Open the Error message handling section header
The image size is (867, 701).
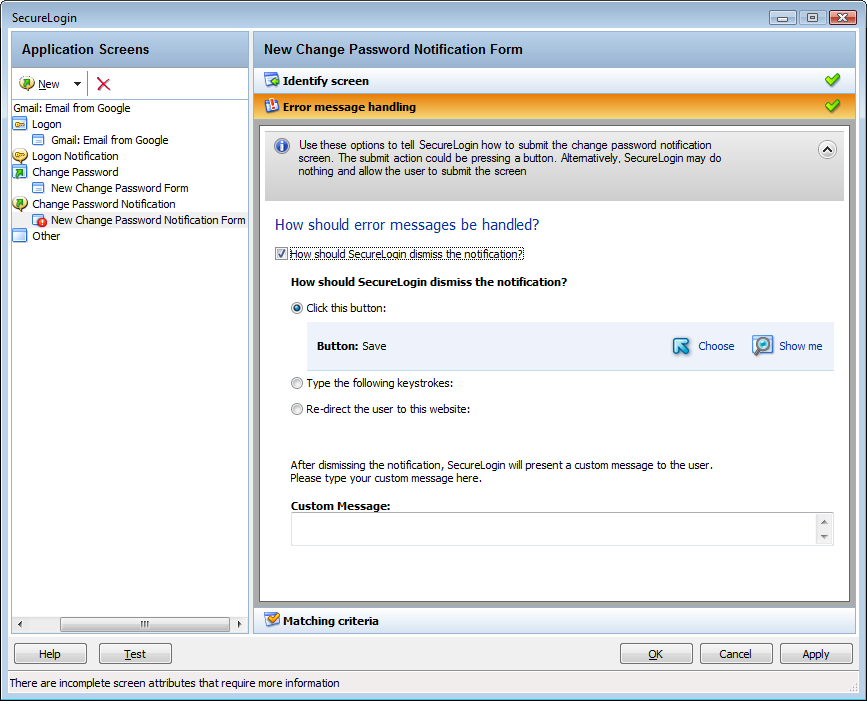[554, 106]
